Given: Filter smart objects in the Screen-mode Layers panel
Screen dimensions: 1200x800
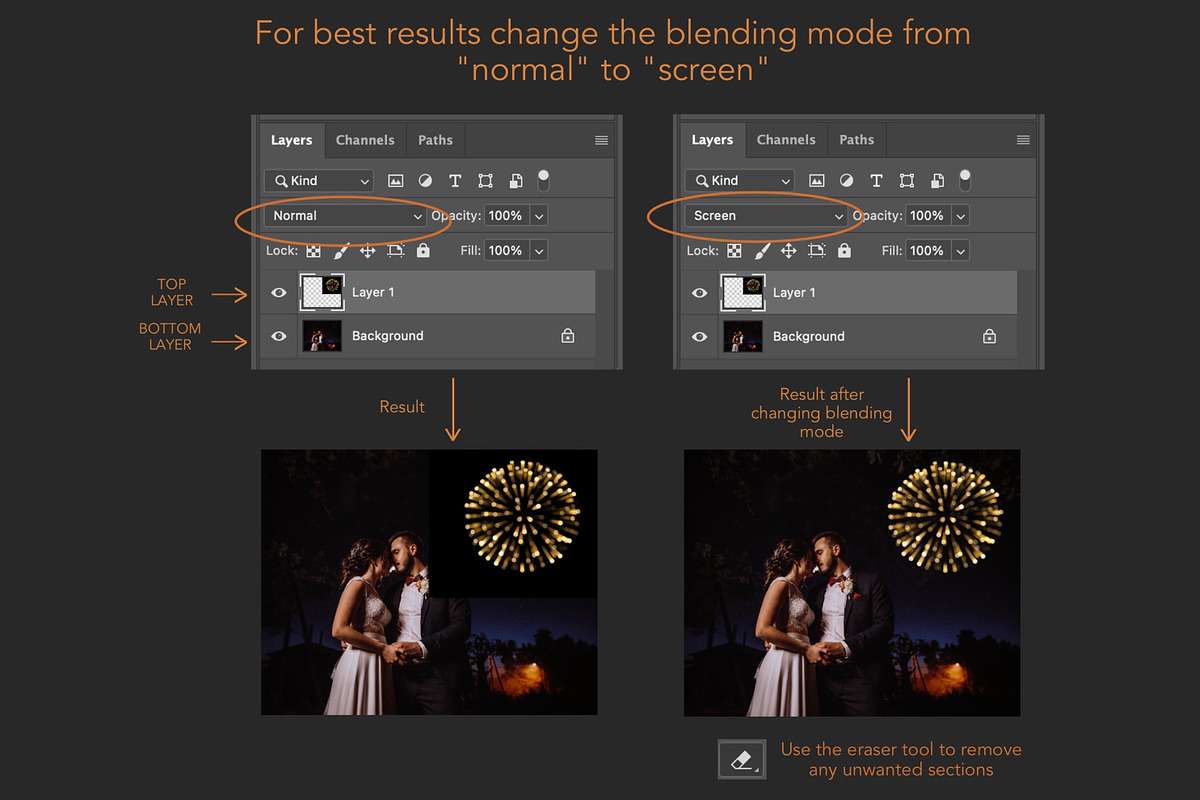Looking at the screenshot, I should (x=937, y=181).
